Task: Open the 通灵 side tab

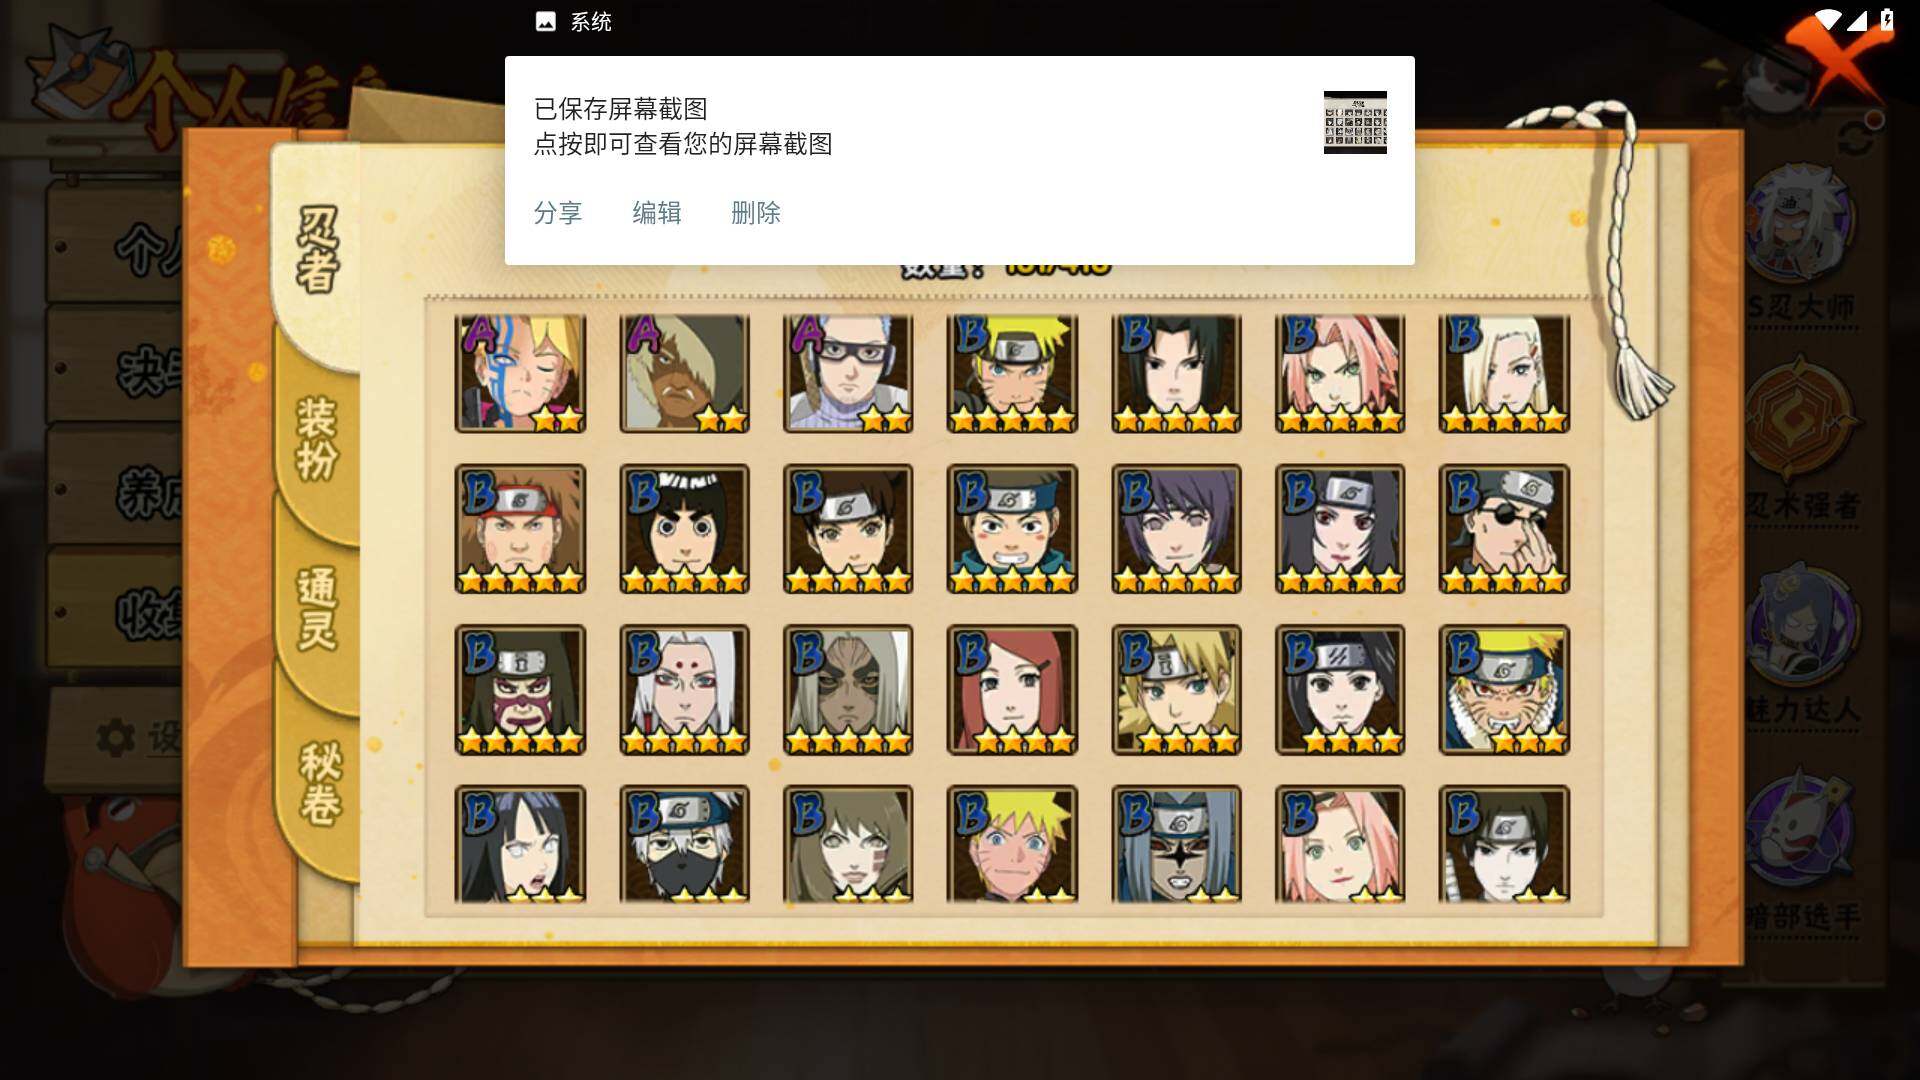Action: (x=317, y=610)
